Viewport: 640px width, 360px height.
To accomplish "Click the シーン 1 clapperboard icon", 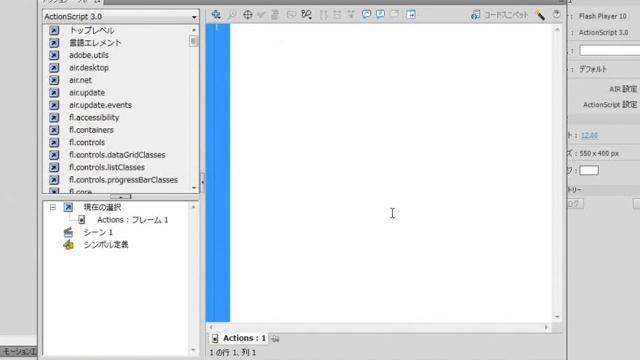I will (68, 232).
